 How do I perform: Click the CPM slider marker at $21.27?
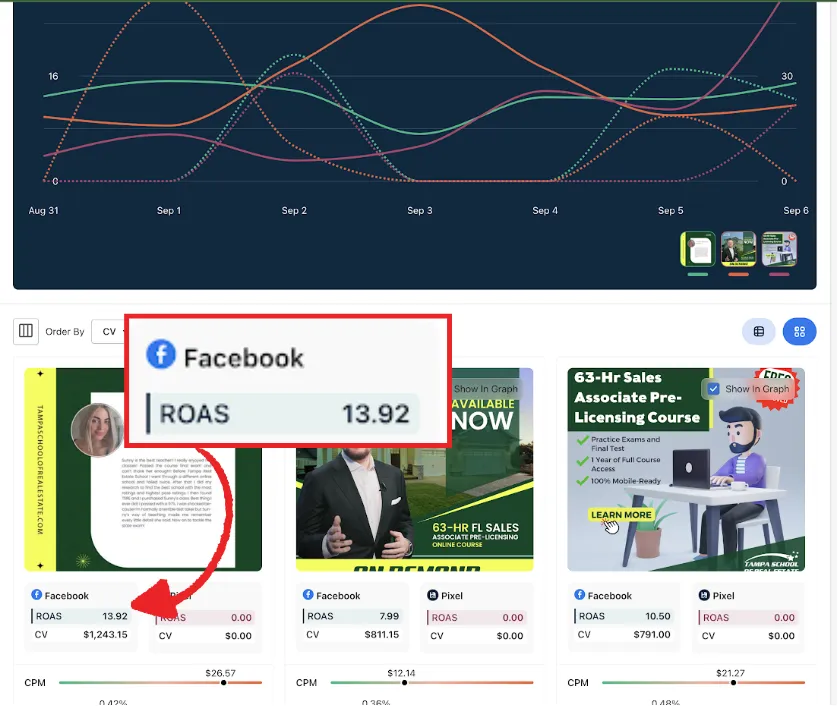[733, 682]
